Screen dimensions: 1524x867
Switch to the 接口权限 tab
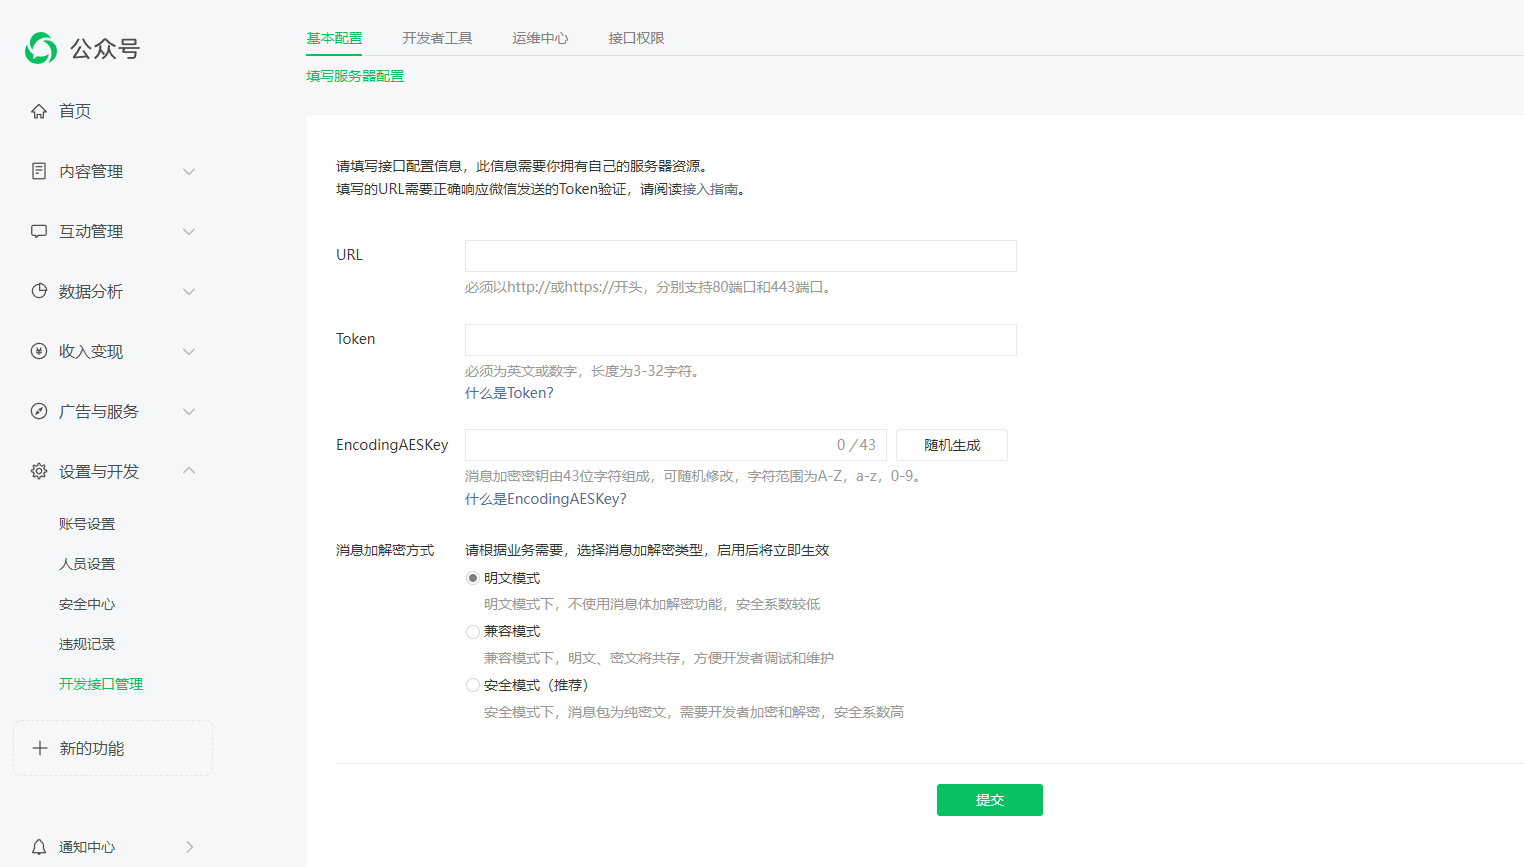[636, 38]
